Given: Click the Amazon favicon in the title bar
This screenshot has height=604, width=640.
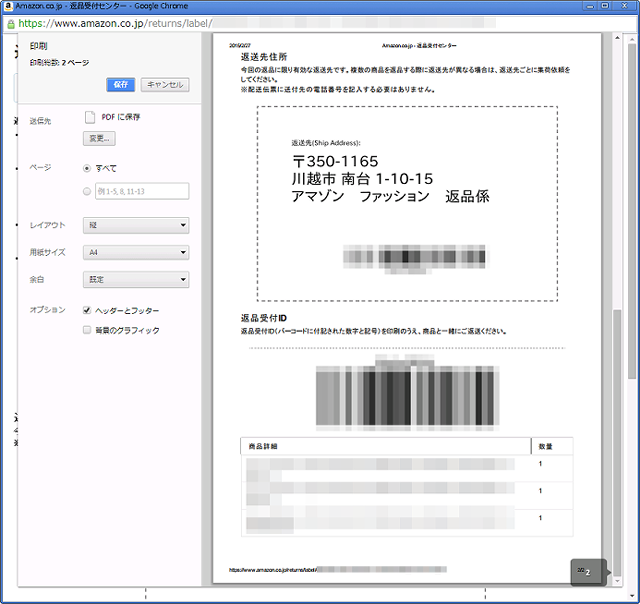Looking at the screenshot, I should [8, 6].
